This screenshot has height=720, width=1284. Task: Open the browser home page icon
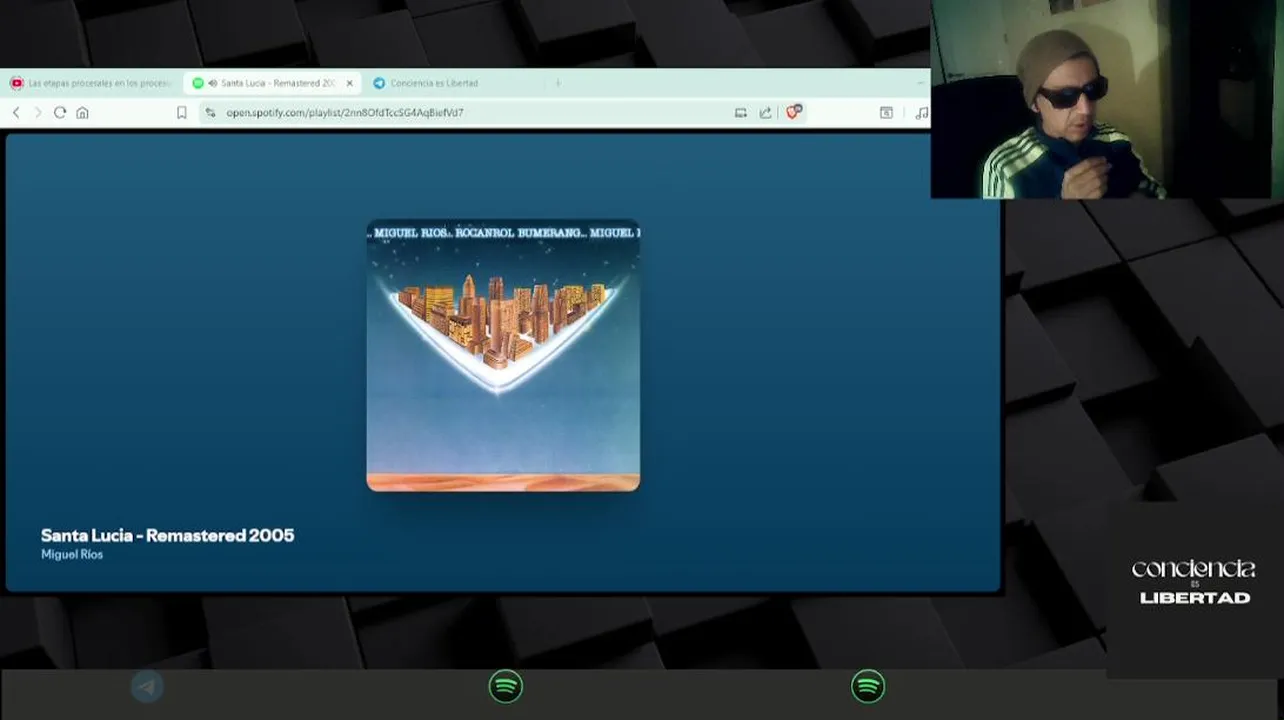(82, 113)
